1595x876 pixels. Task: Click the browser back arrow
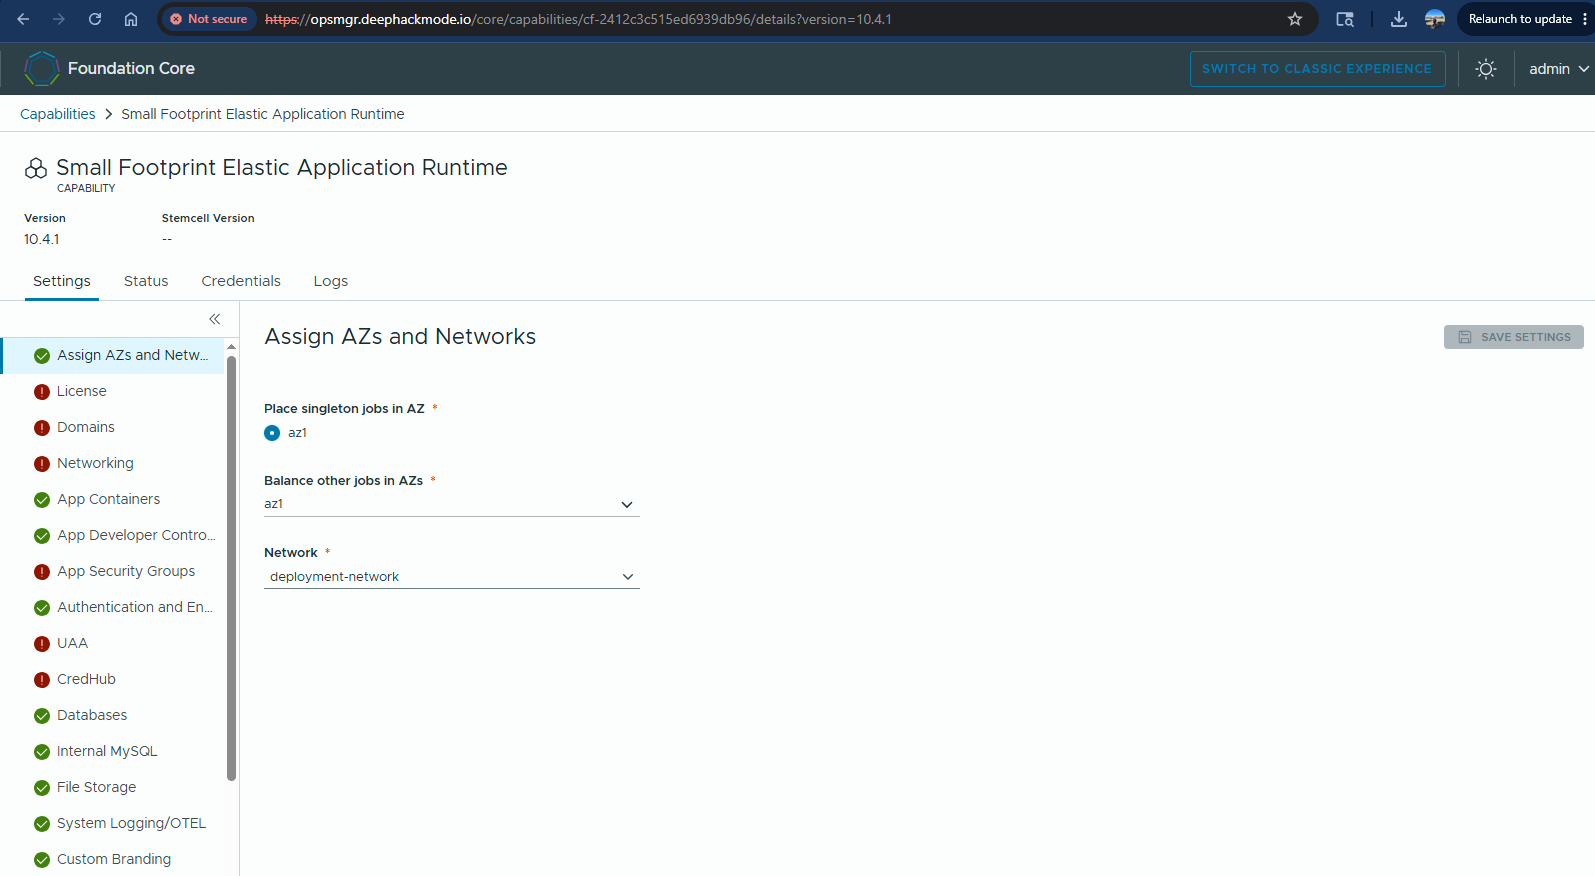[x=23, y=19]
